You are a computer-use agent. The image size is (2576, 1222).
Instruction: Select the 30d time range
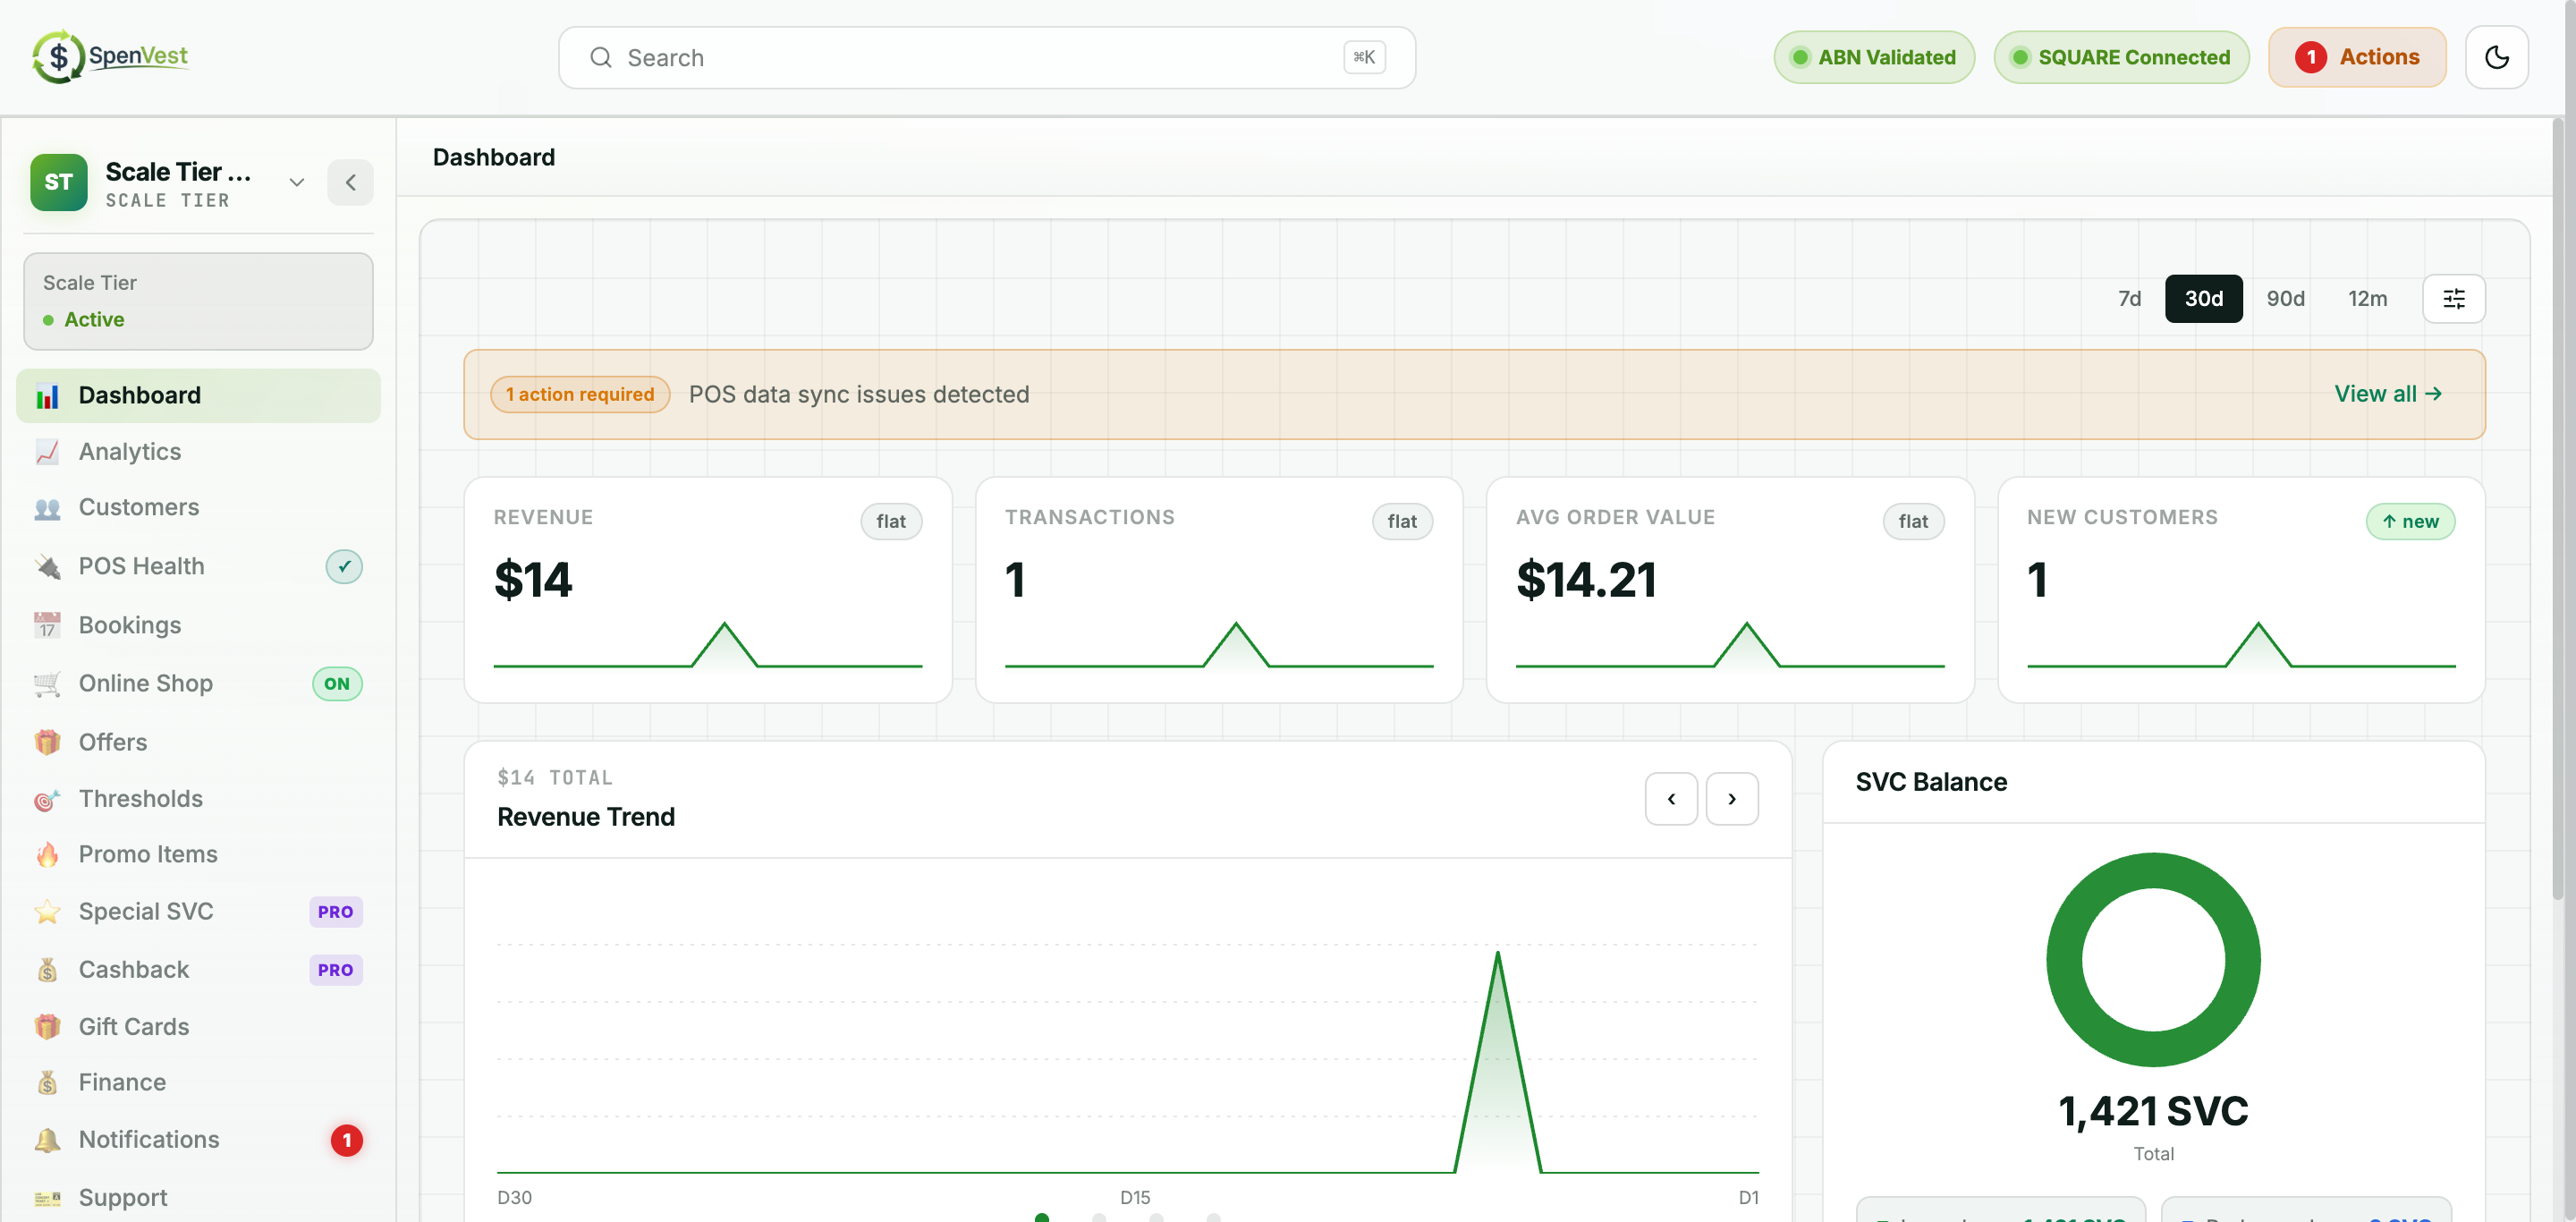pyautogui.click(x=2203, y=299)
